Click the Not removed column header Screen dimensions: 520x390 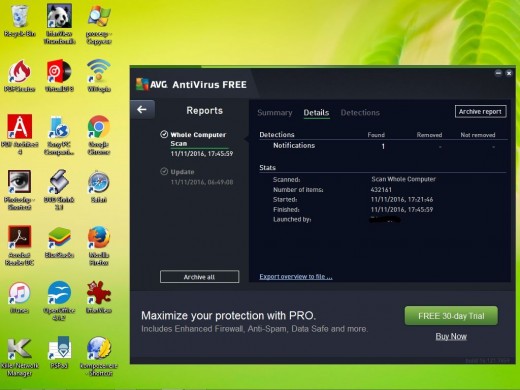[x=478, y=135]
